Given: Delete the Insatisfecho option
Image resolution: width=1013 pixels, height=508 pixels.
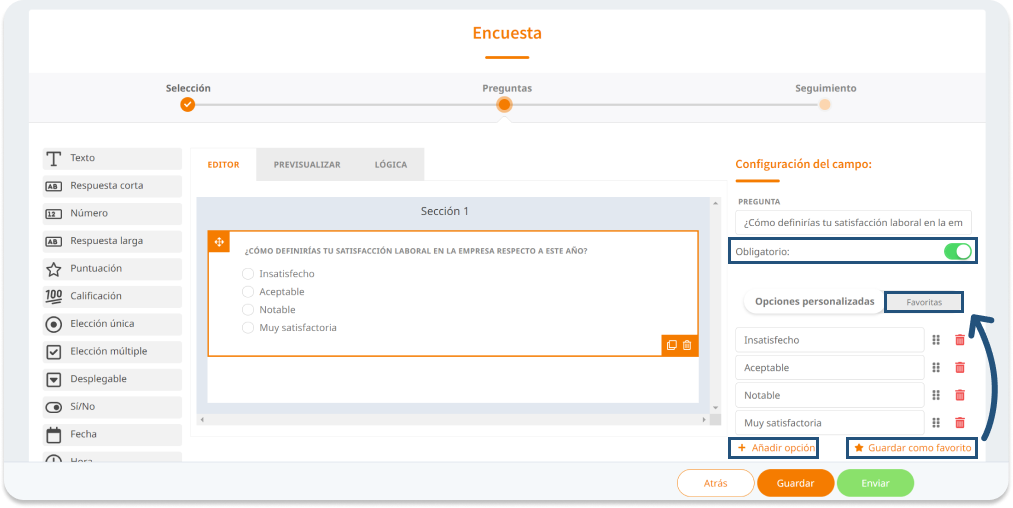Looking at the screenshot, I should (x=960, y=340).
